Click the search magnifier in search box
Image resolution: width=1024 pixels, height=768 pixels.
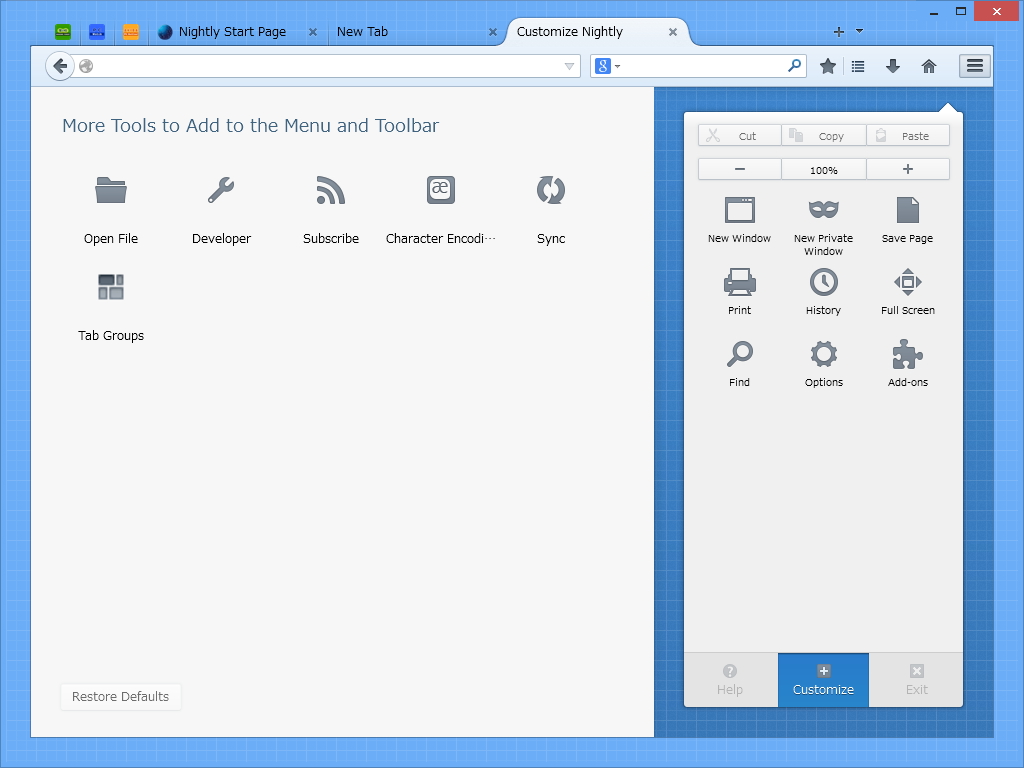(x=794, y=66)
